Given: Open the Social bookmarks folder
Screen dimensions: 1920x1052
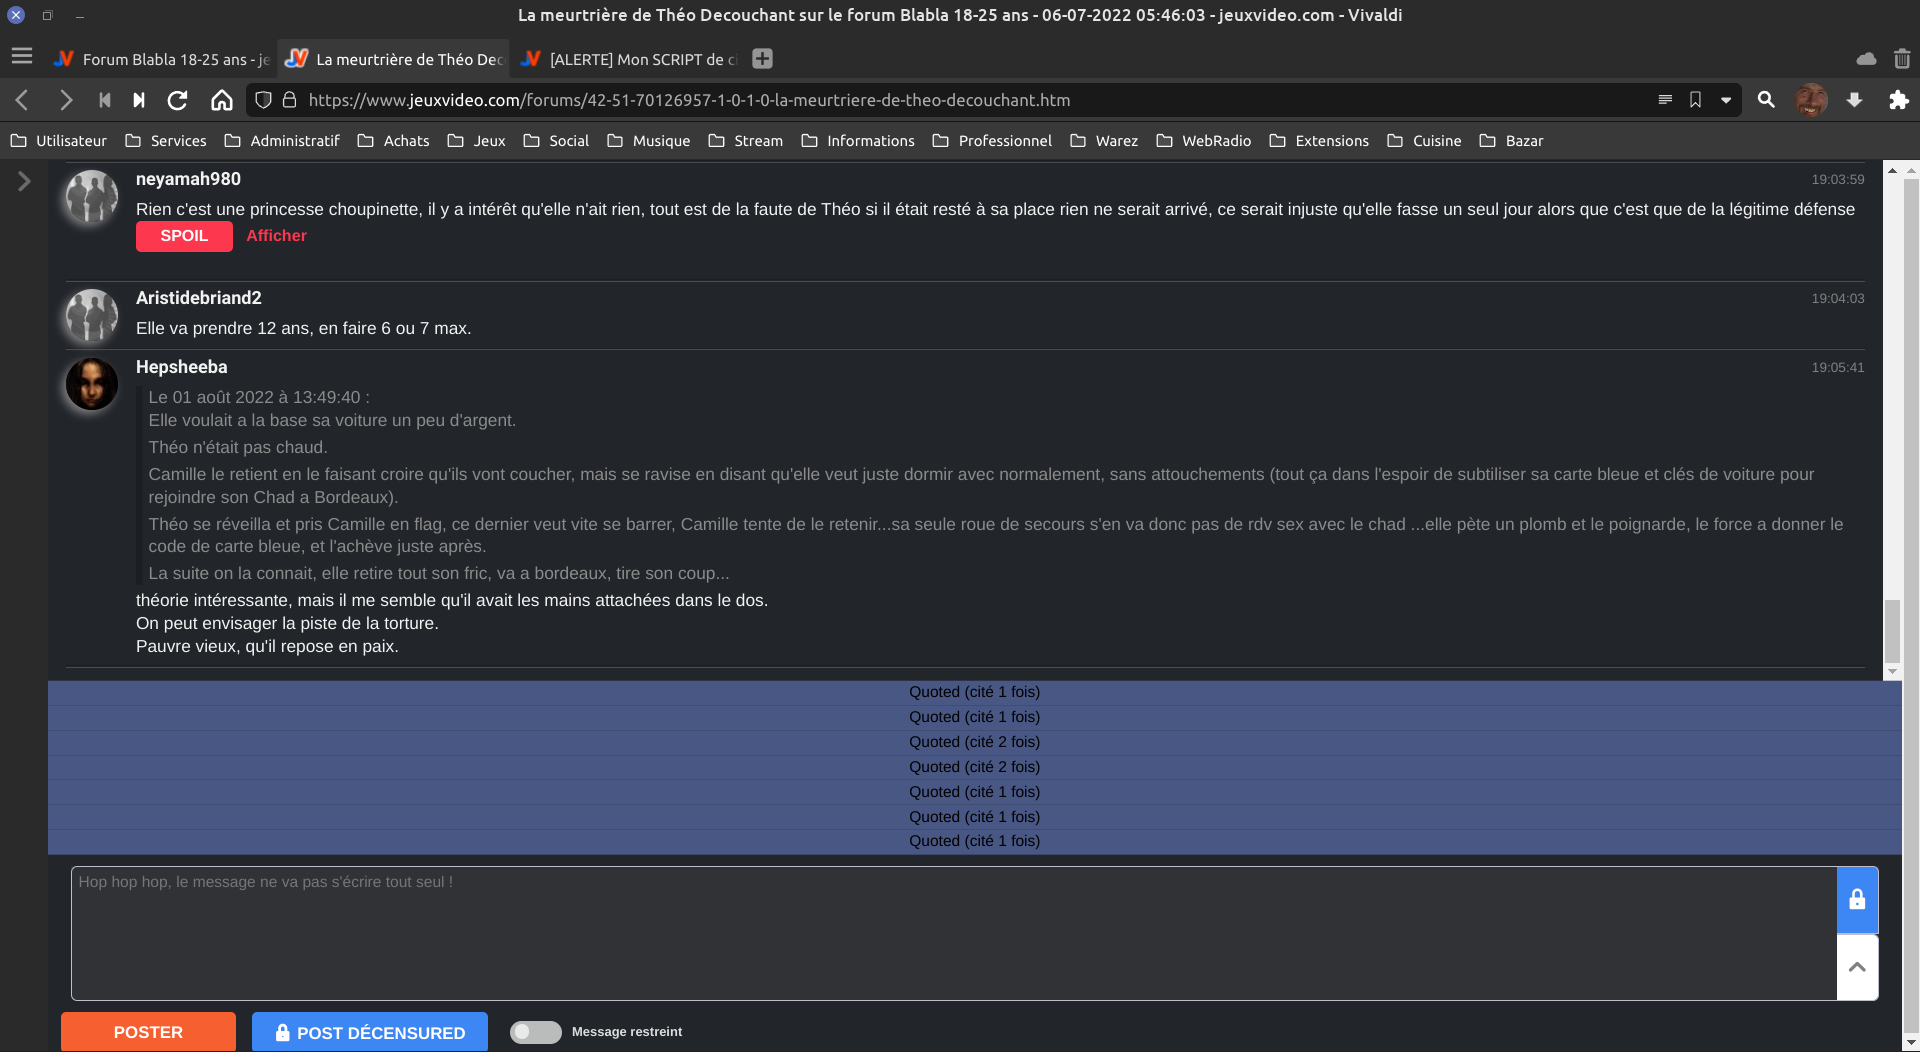Looking at the screenshot, I should coord(556,141).
